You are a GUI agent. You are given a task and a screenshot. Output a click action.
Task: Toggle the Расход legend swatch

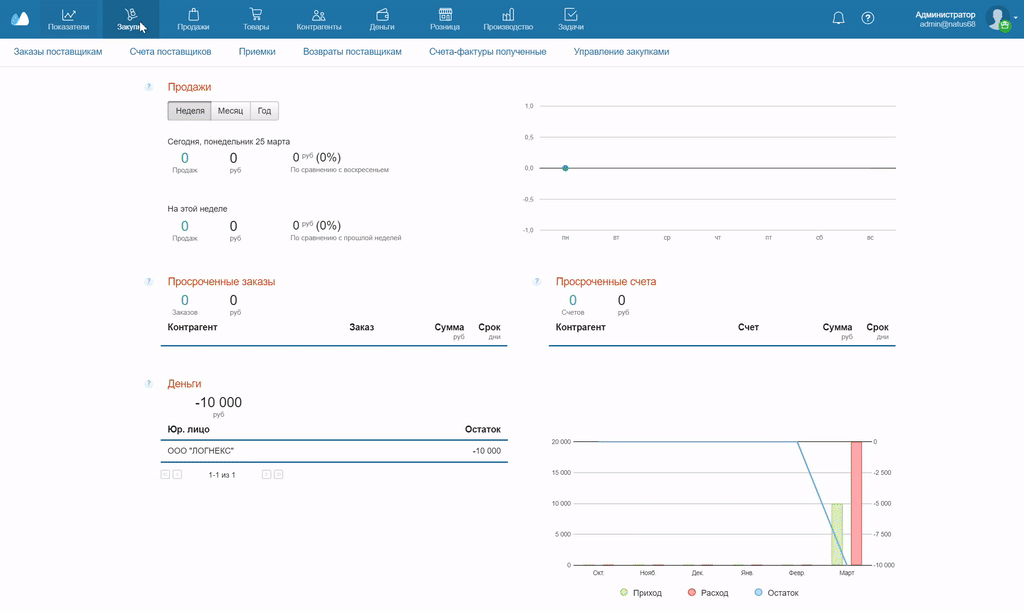[x=692, y=593]
